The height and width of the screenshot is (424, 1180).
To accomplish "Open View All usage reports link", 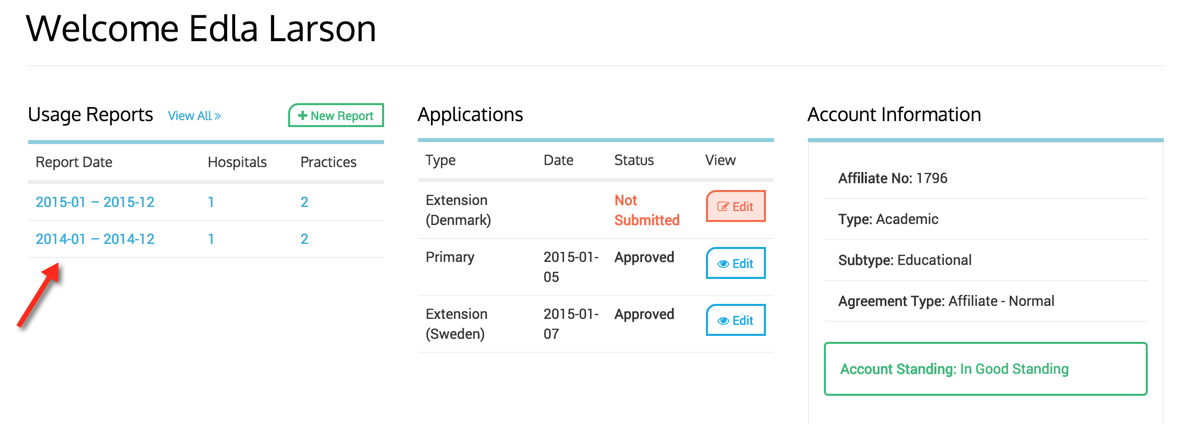I will tap(194, 116).
